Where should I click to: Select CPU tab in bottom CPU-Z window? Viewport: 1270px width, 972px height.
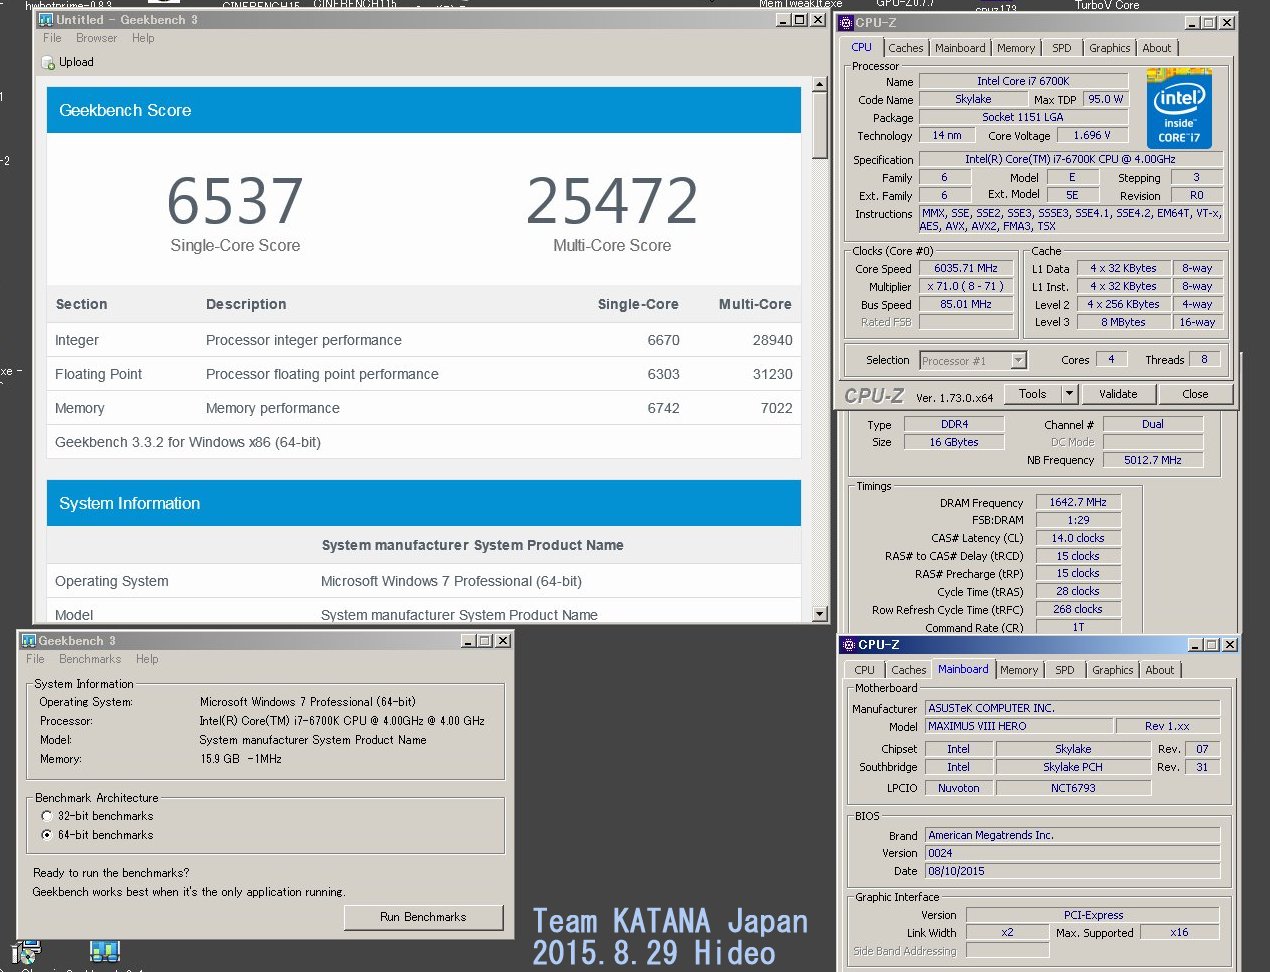point(864,670)
